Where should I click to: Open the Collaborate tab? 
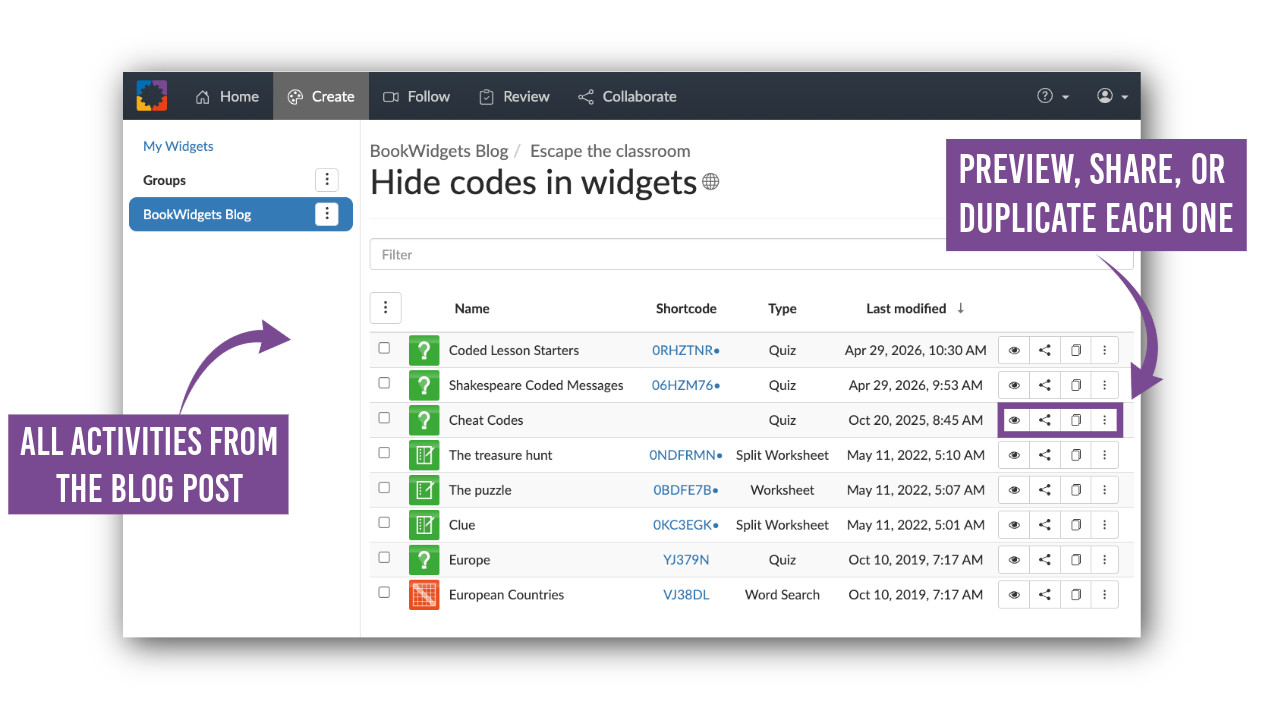(x=627, y=96)
